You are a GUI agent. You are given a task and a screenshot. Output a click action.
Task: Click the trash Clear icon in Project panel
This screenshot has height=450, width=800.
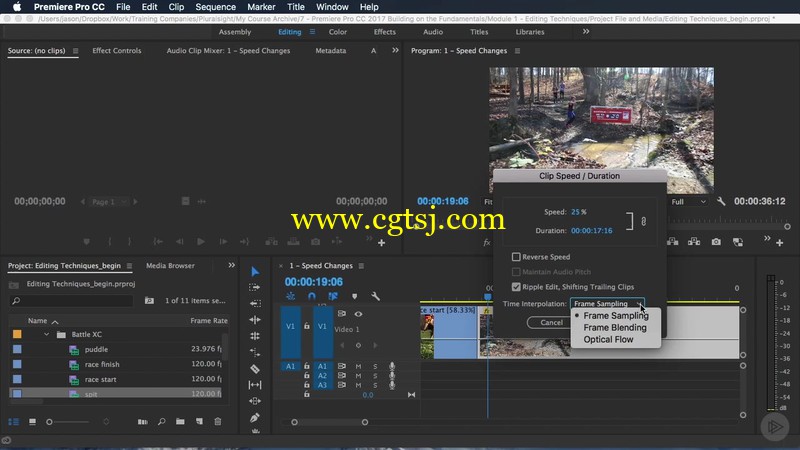pyautogui.click(x=217, y=421)
